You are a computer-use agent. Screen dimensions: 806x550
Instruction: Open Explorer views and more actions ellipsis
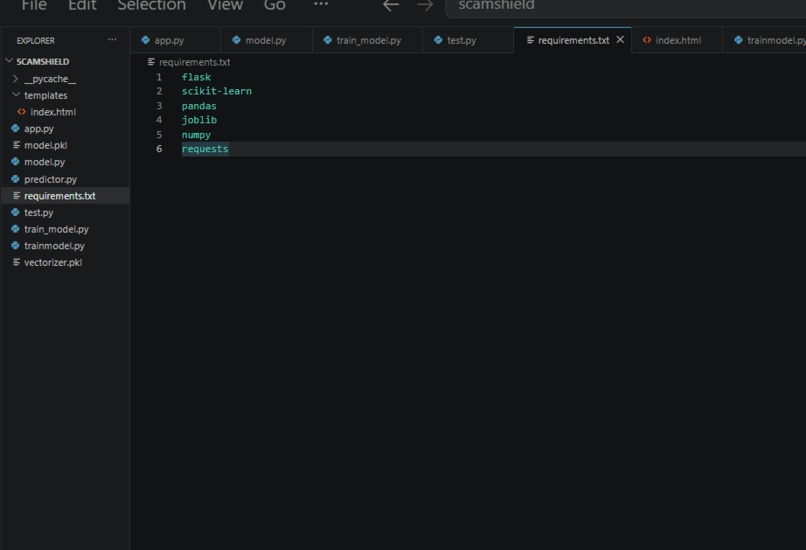click(112, 40)
